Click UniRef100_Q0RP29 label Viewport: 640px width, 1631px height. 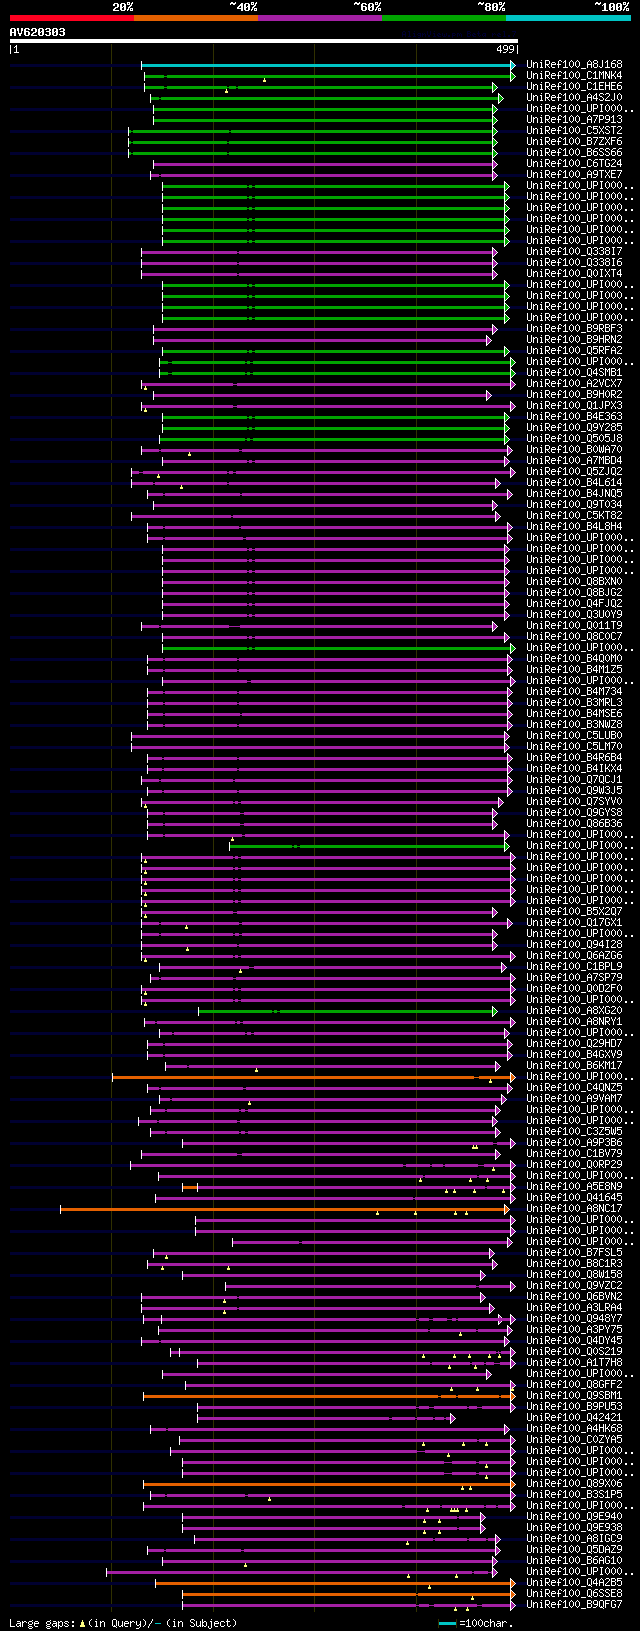[574, 1164]
